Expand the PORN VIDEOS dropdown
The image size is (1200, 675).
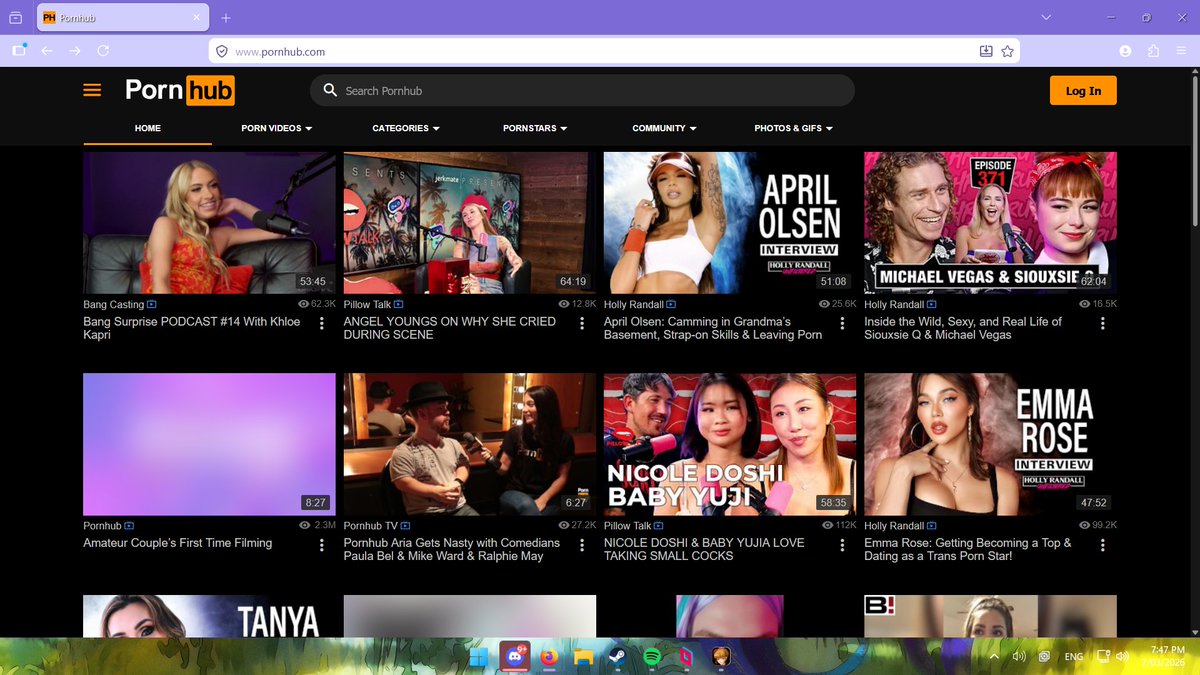tap(277, 128)
